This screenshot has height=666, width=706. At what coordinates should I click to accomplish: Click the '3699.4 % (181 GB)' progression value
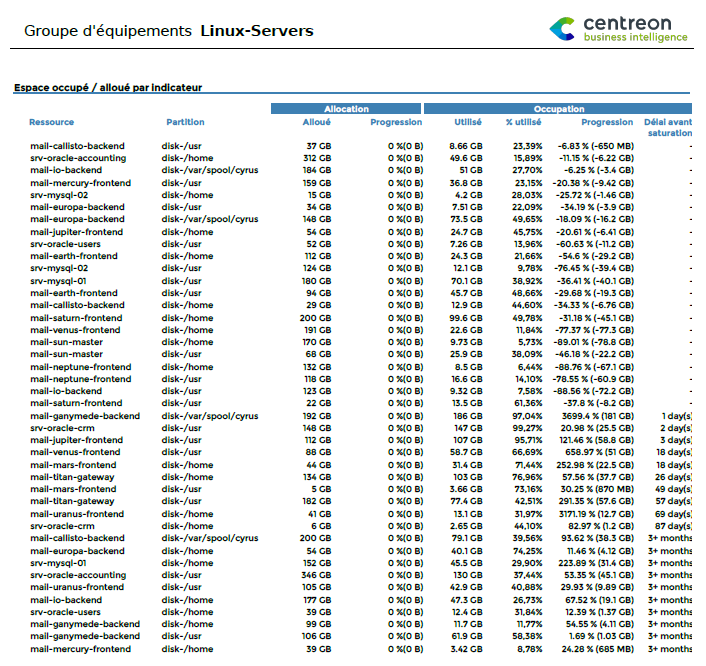[x=595, y=416]
